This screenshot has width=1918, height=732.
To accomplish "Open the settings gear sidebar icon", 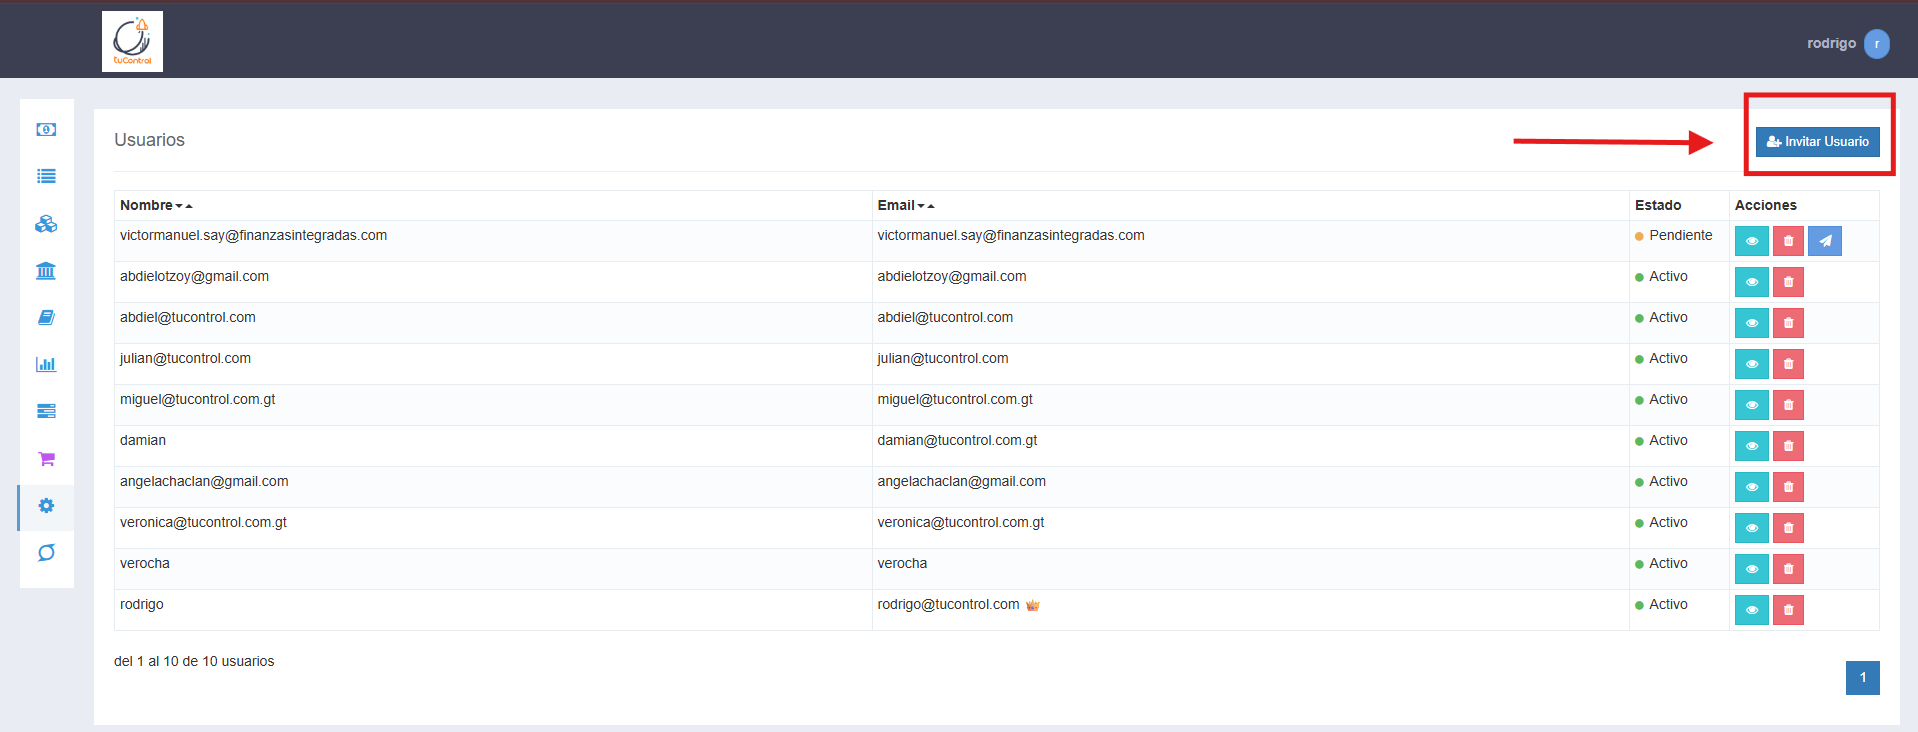I will pyautogui.click(x=46, y=506).
